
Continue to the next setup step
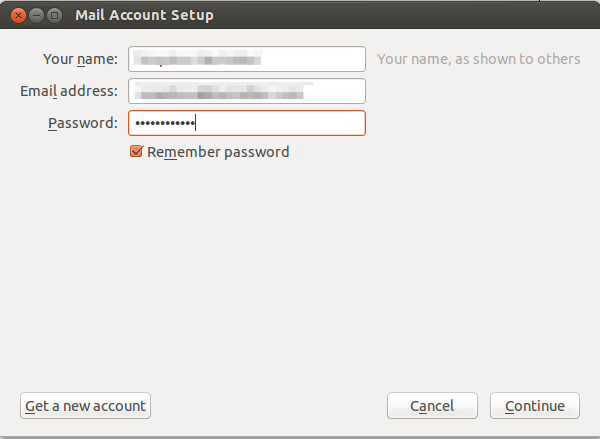pos(535,406)
